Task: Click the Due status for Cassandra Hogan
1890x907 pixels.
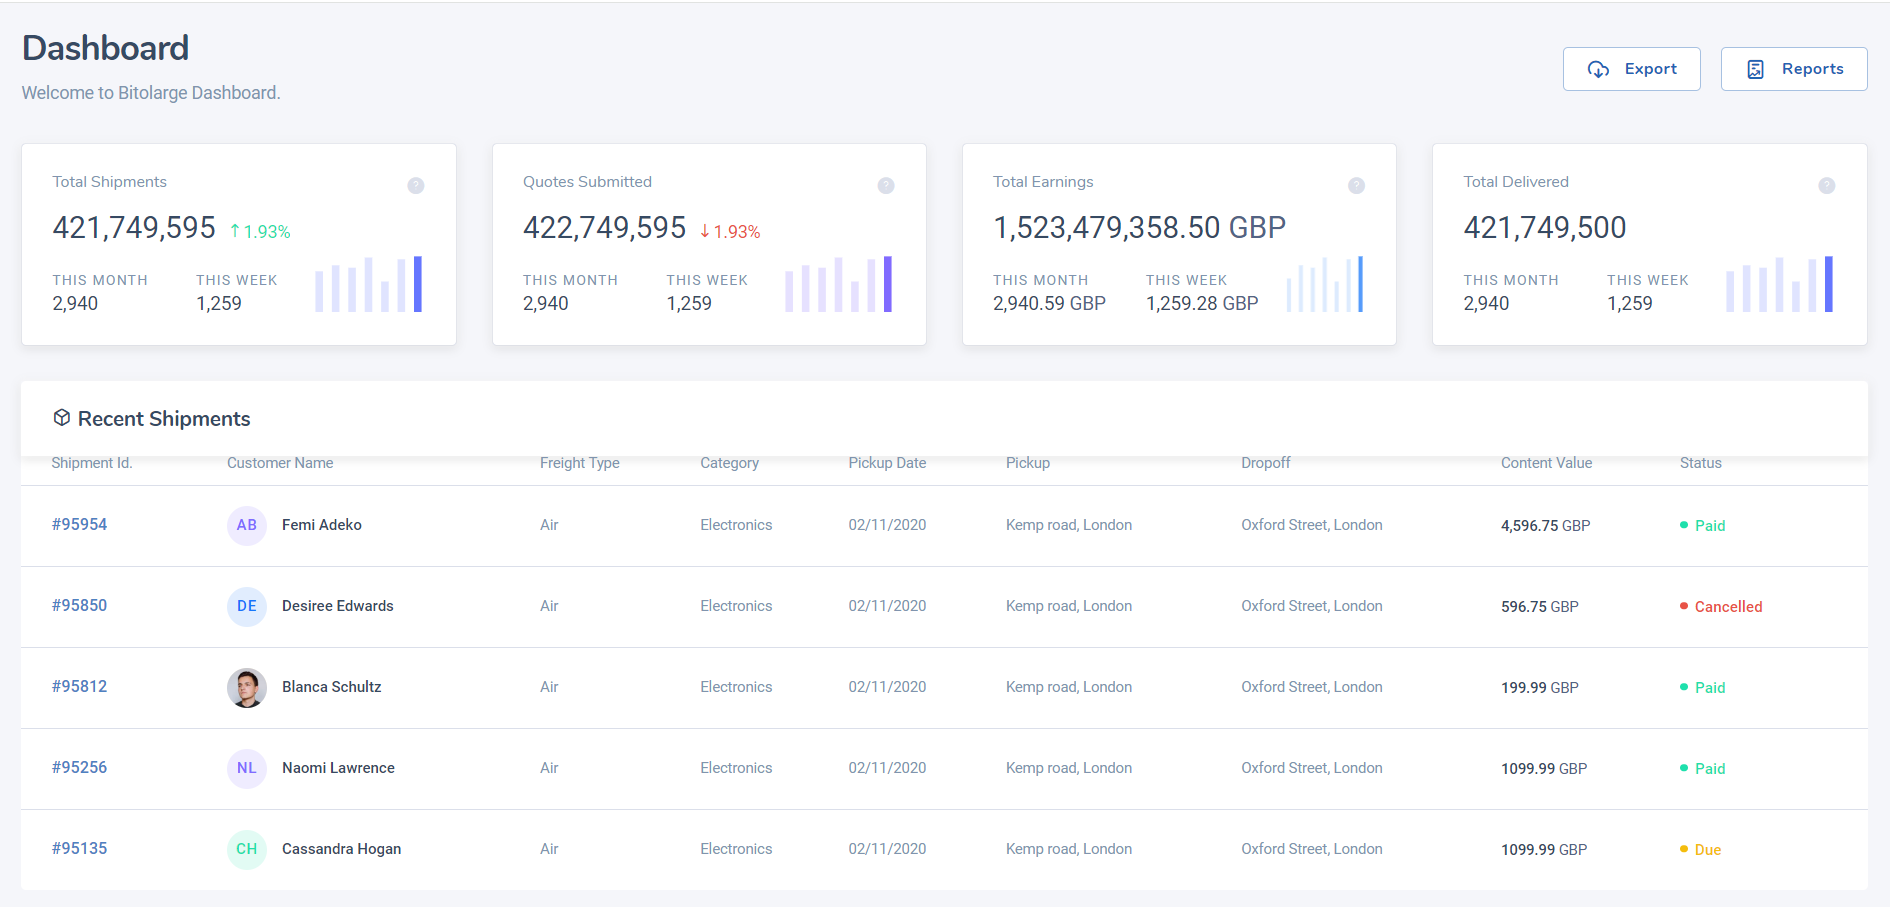Action: coord(1707,850)
